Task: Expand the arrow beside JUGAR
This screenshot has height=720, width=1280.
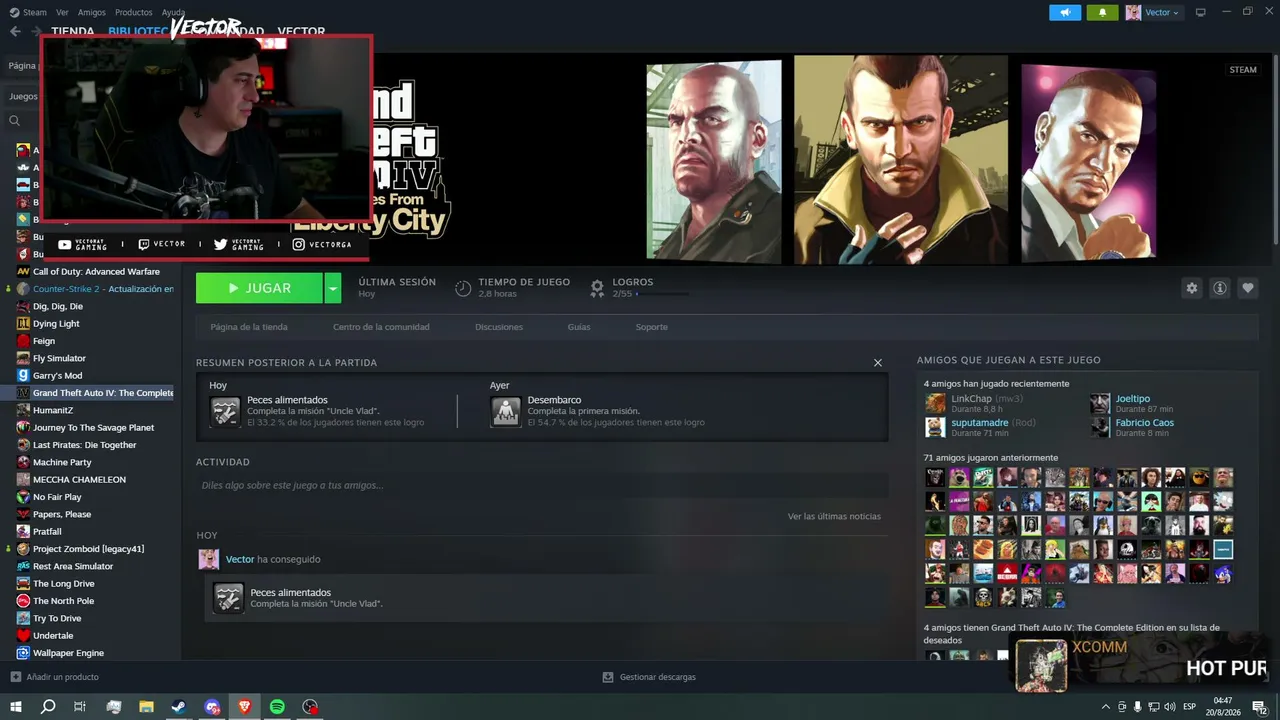Action: [333, 288]
